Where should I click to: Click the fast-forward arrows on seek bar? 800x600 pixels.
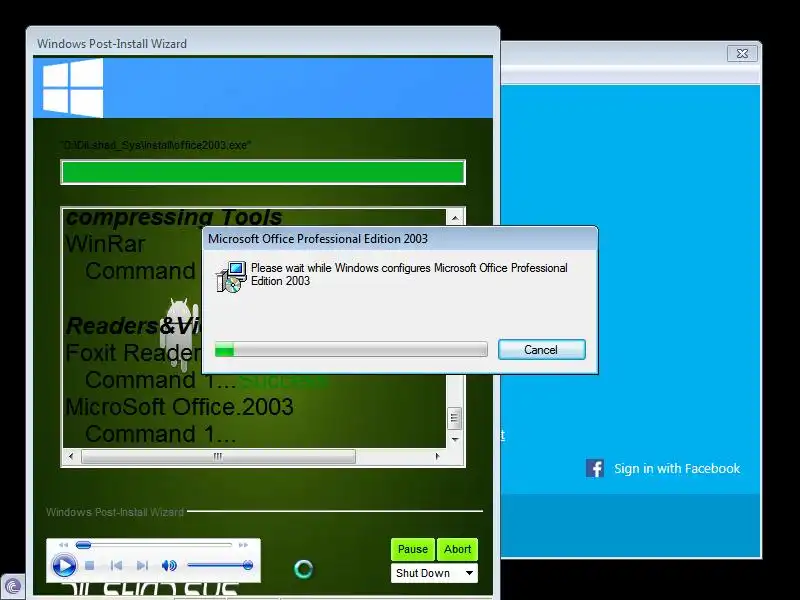point(243,545)
